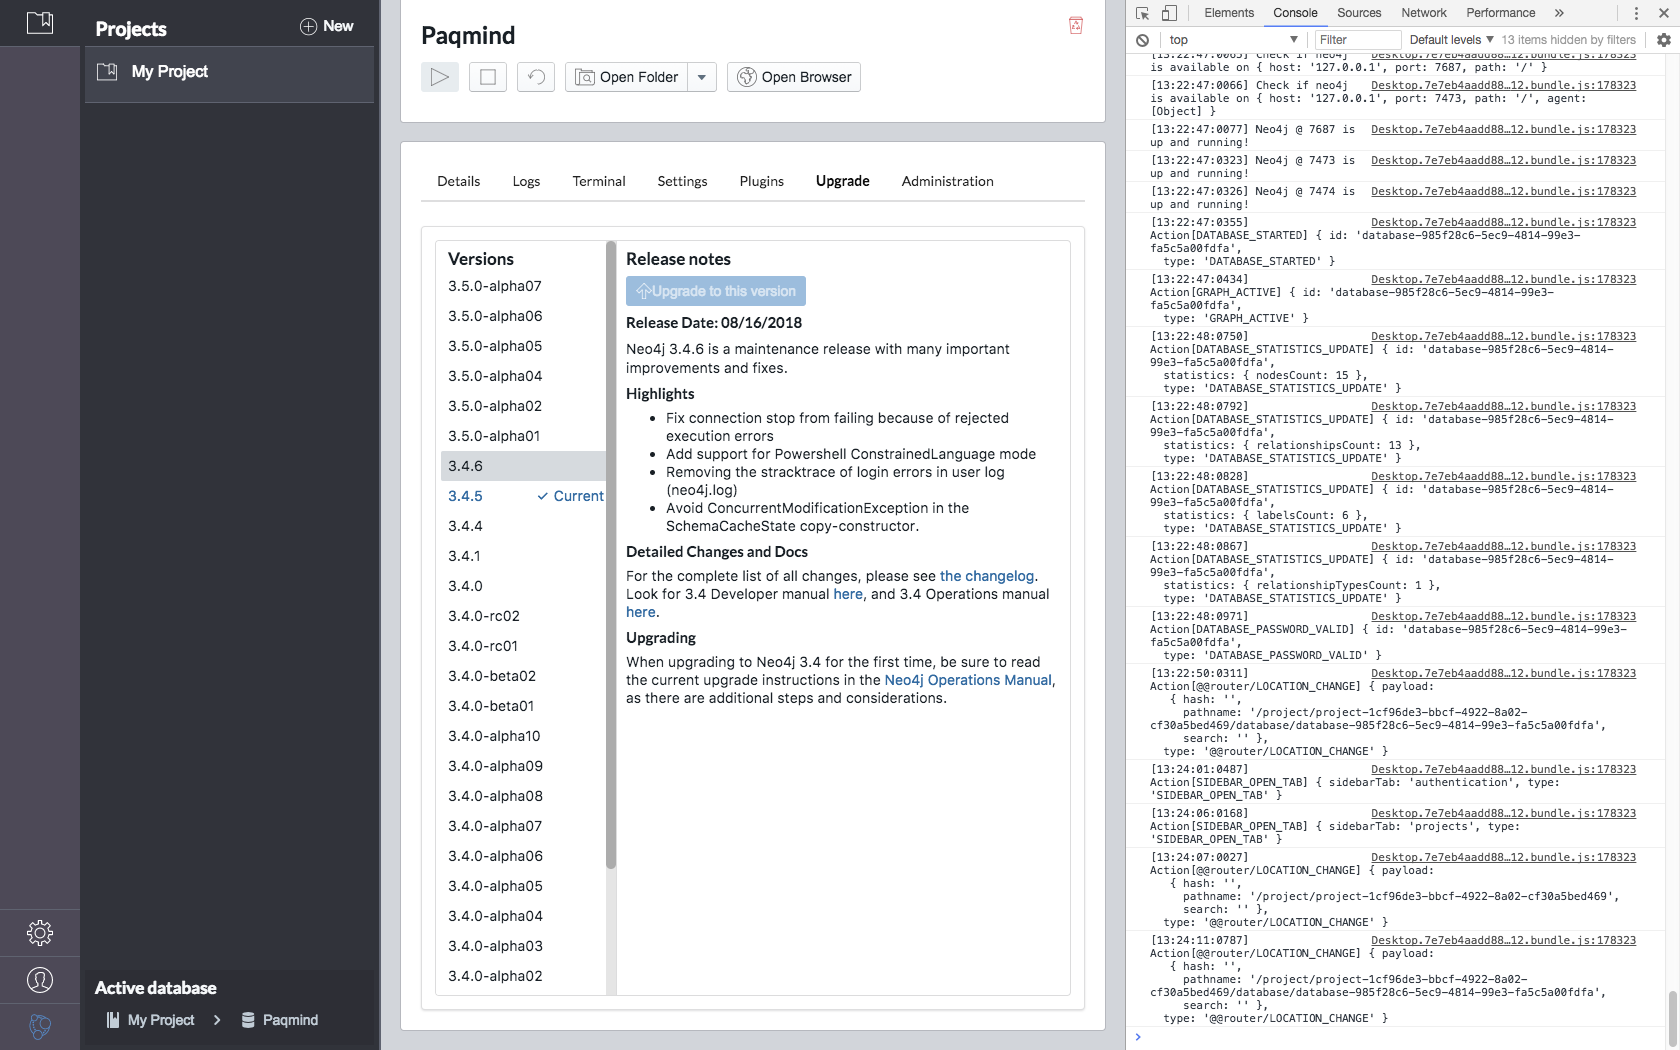Image resolution: width=1680 pixels, height=1050 pixels.
Task: Show more DevTools tabs chevron
Action: pos(1559,13)
